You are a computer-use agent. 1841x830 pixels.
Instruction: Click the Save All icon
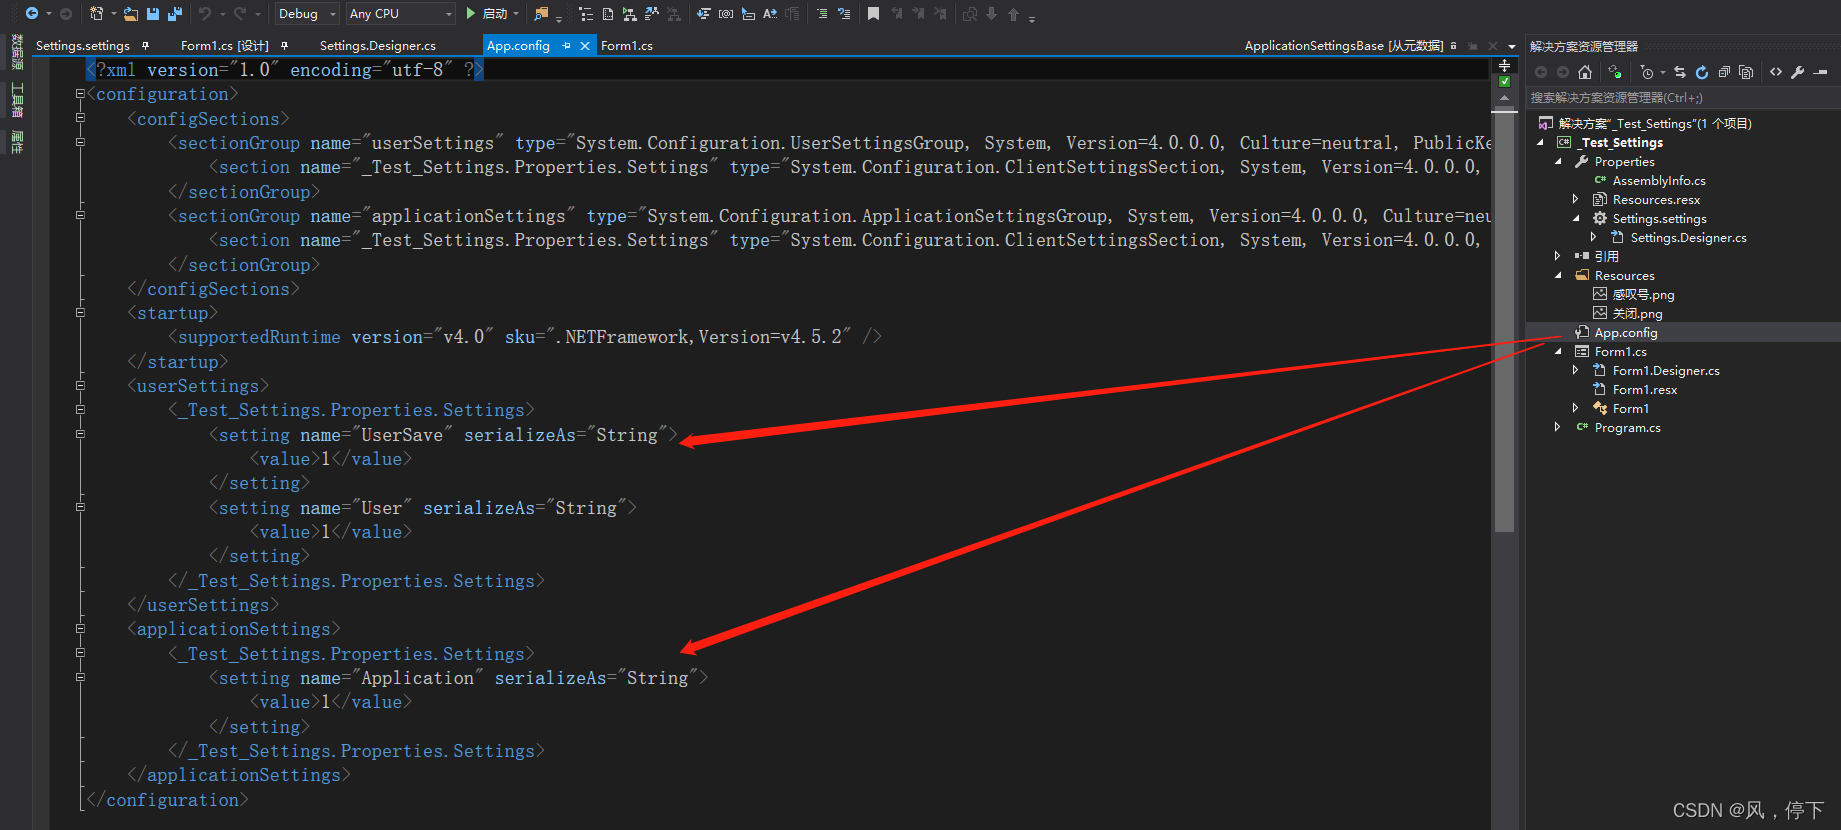[x=175, y=14]
